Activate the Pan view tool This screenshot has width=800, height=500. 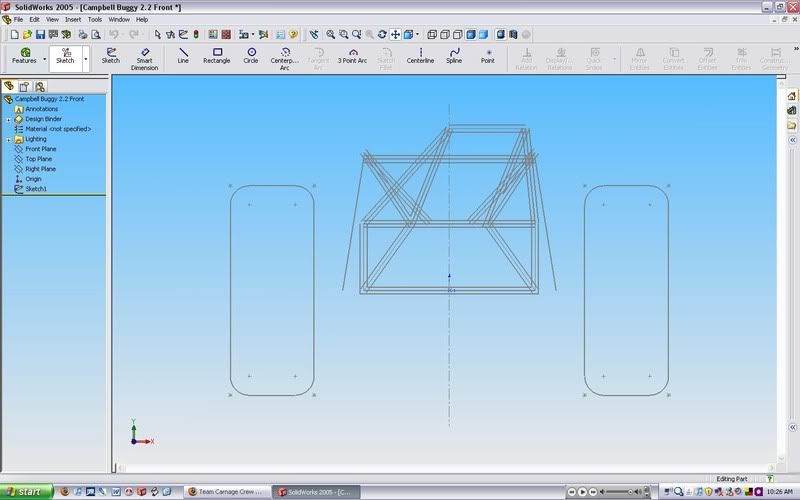click(395, 35)
